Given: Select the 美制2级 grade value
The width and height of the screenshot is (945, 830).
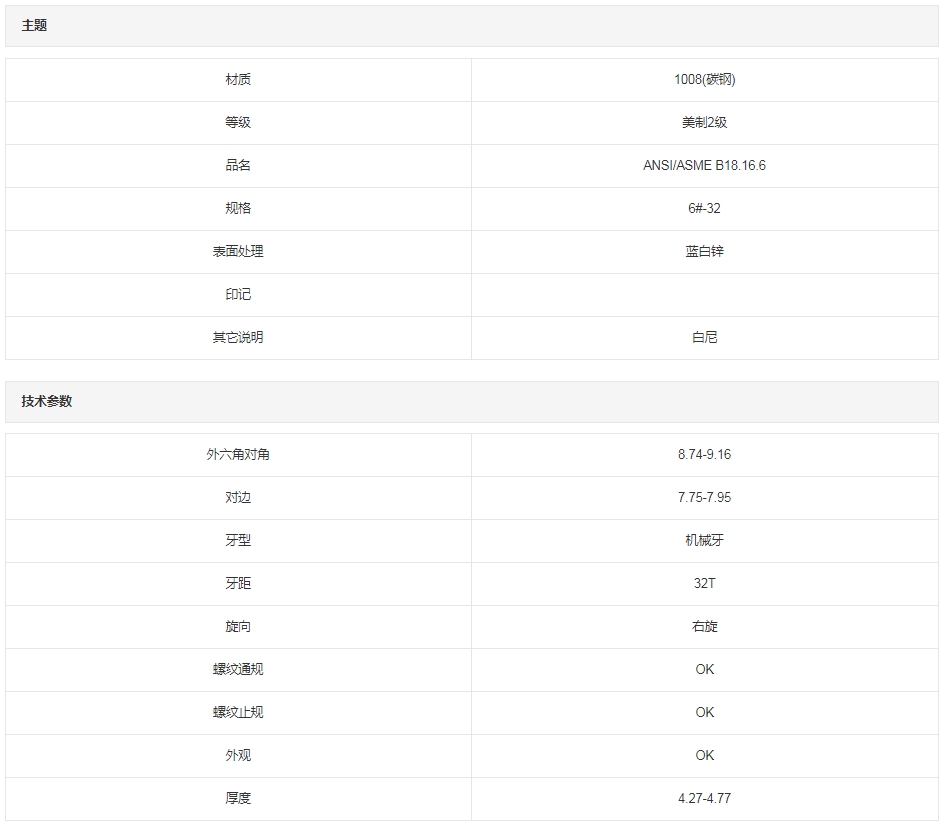Looking at the screenshot, I should pos(704,123).
